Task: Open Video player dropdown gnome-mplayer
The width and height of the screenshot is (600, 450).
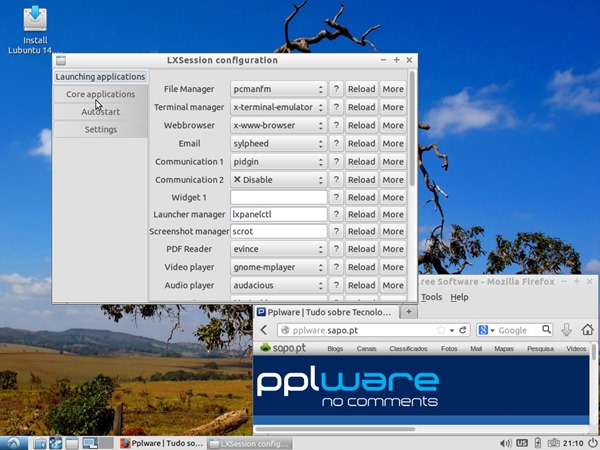Action: point(279,267)
